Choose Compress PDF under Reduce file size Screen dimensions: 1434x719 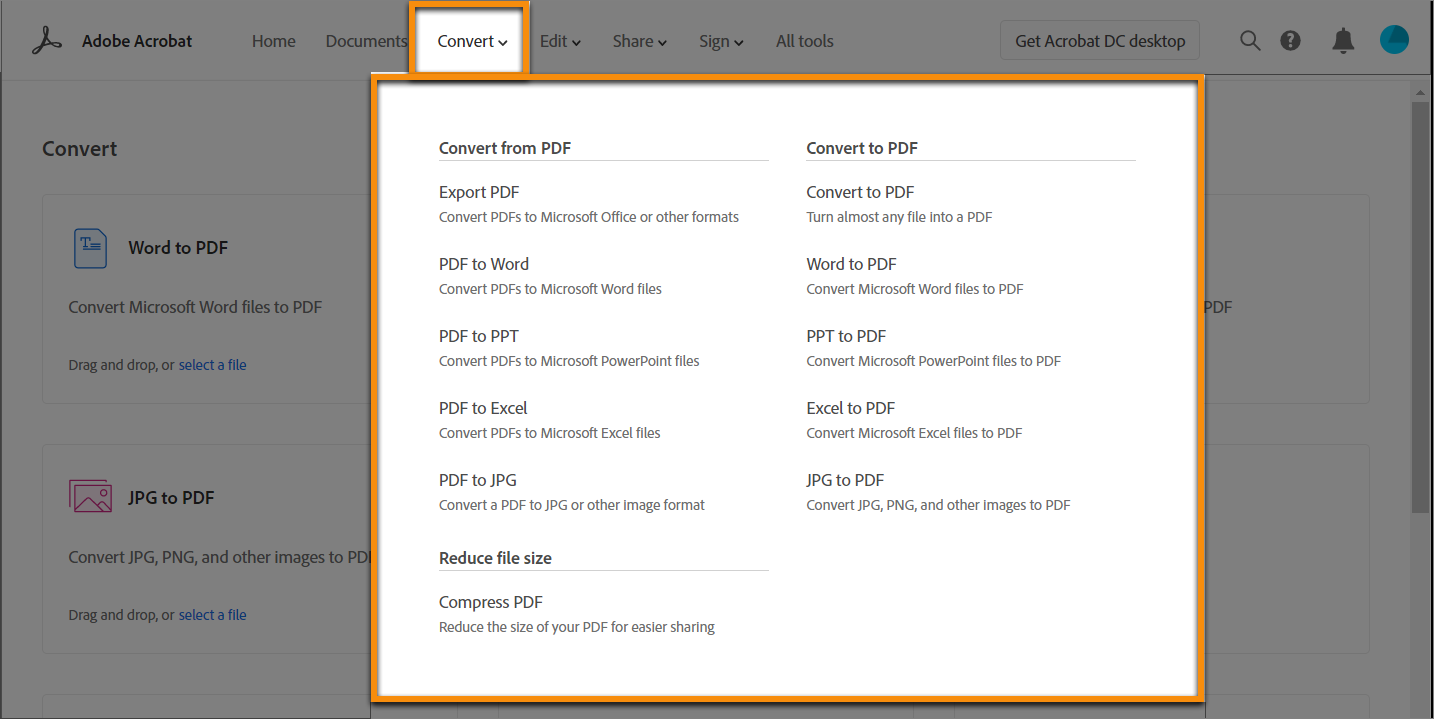(x=490, y=602)
